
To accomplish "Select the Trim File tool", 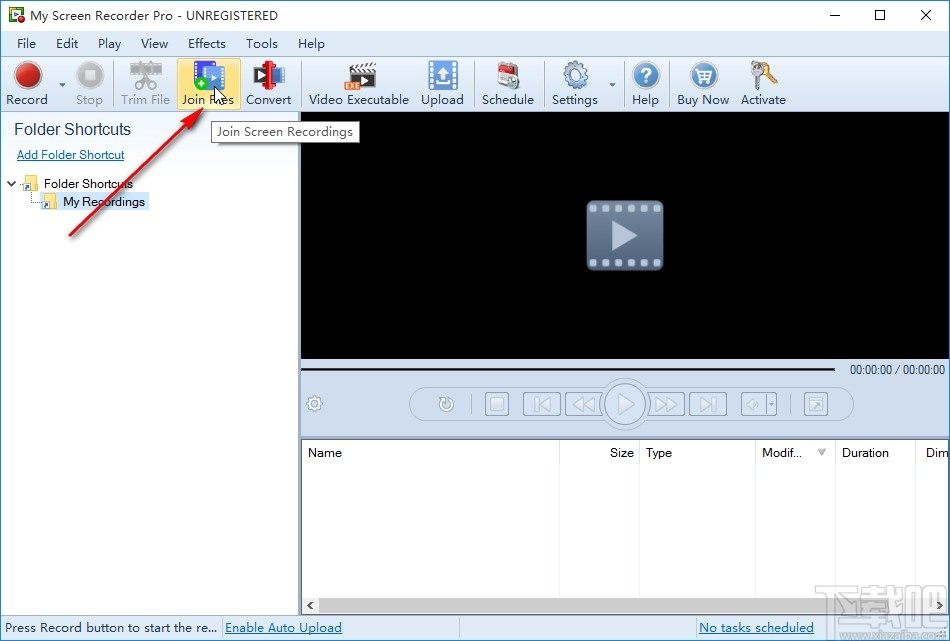I will [x=145, y=84].
